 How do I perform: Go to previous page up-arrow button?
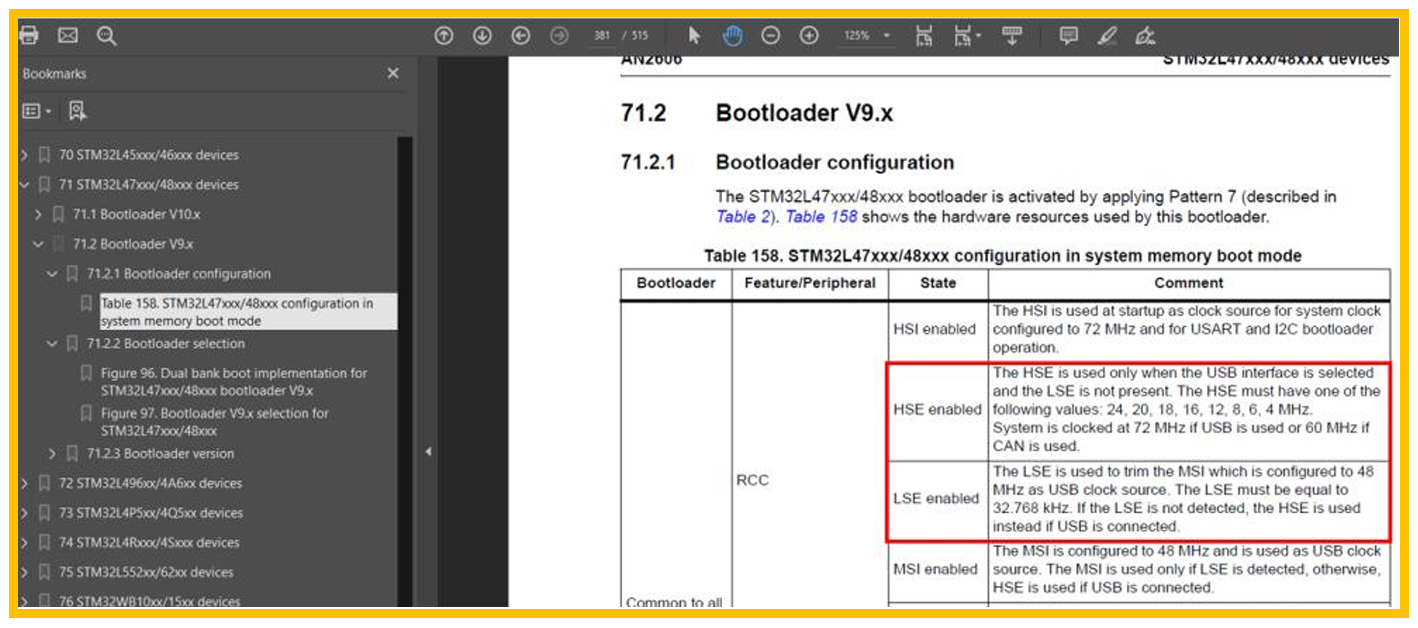[444, 36]
